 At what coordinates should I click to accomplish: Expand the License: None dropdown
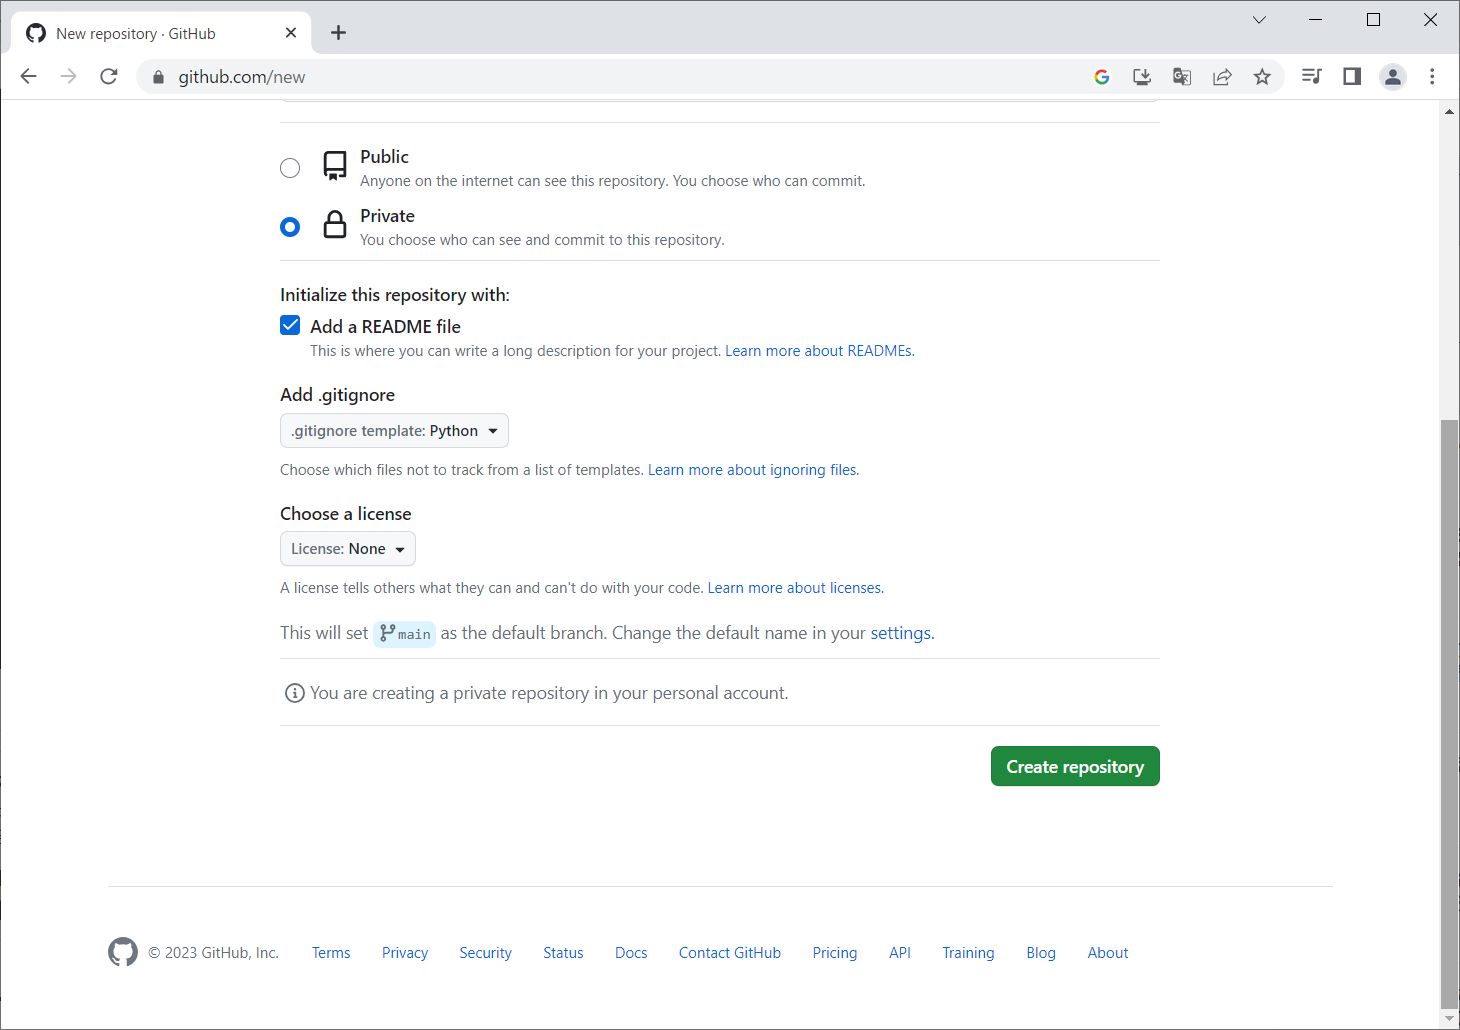[x=347, y=549]
